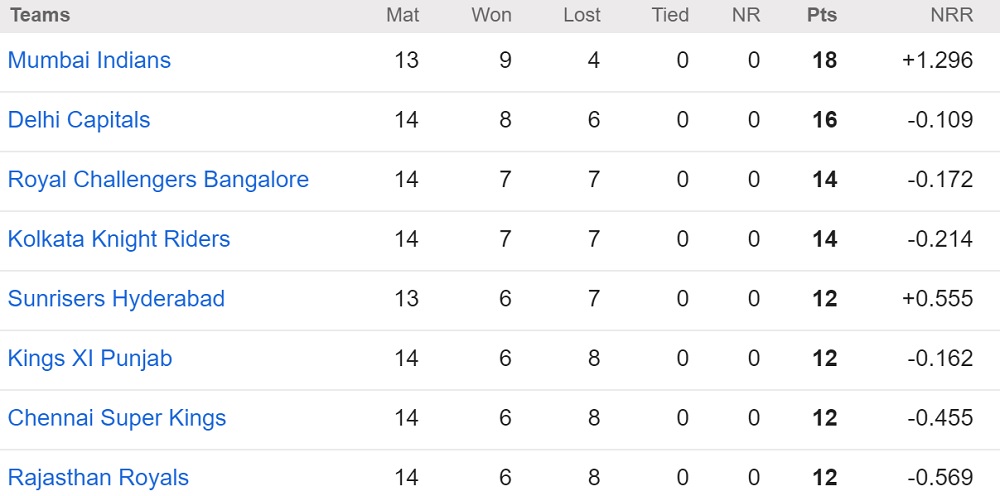Click the Chennai Super Kings link
This screenshot has width=1000, height=496.
point(117,418)
